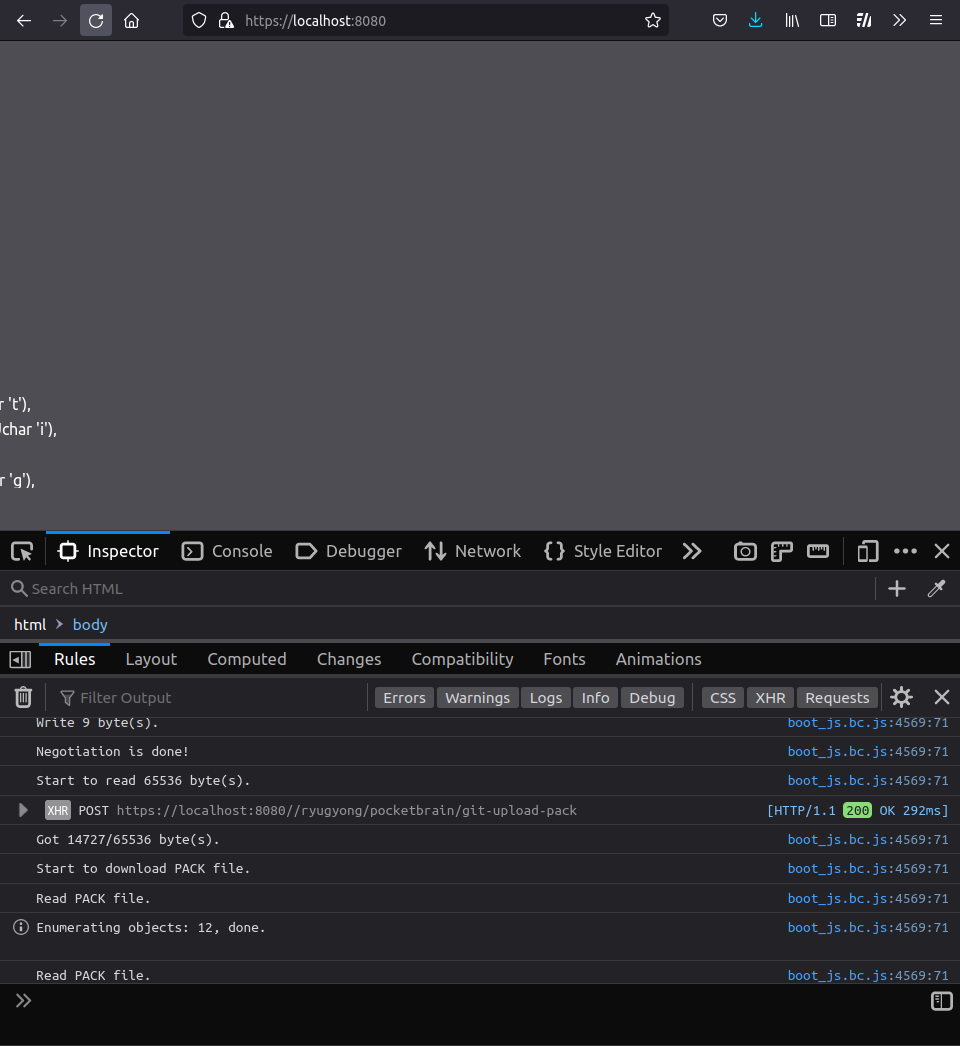This screenshot has height=1046, width=960.
Task: Switch console to multi-line editor mode
Action: (x=941, y=1001)
